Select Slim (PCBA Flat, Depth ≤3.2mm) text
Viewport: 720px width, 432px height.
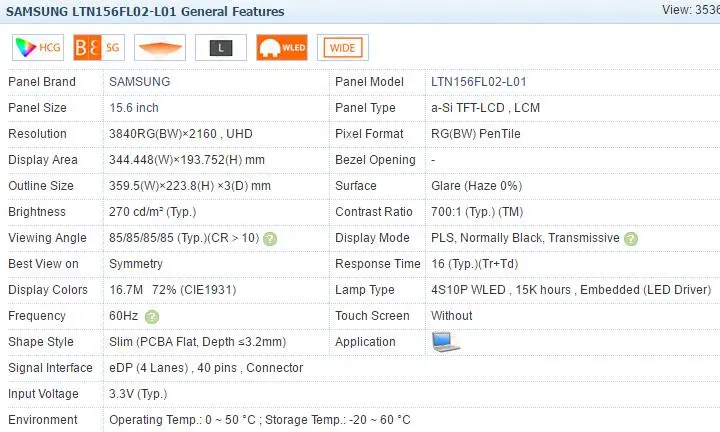click(197, 342)
